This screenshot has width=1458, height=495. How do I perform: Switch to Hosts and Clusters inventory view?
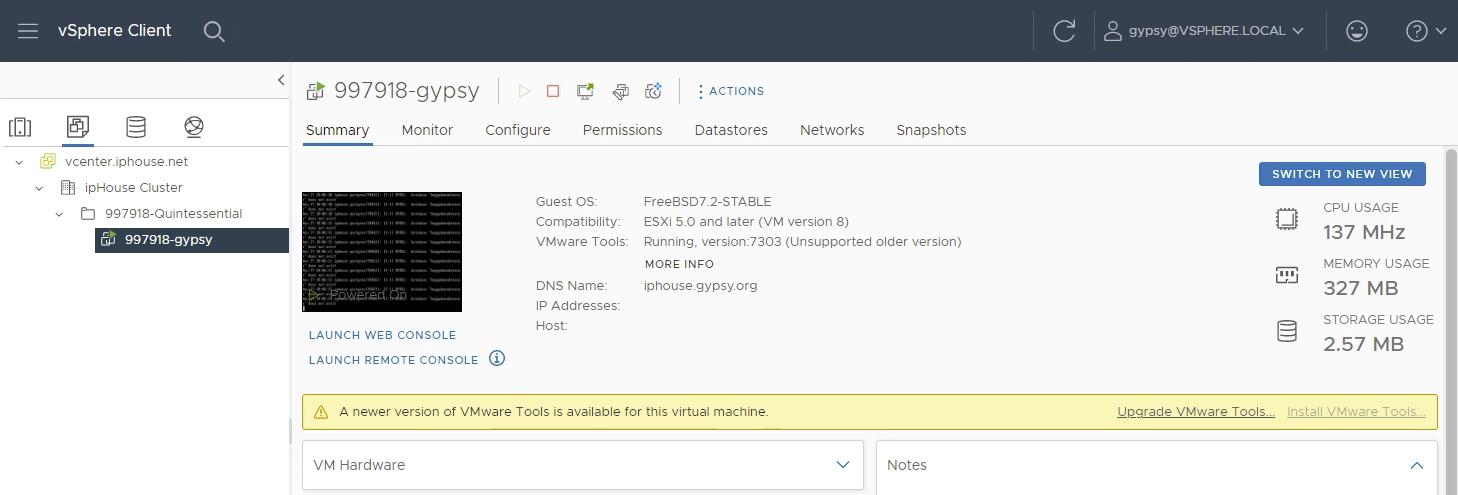tap(20, 127)
